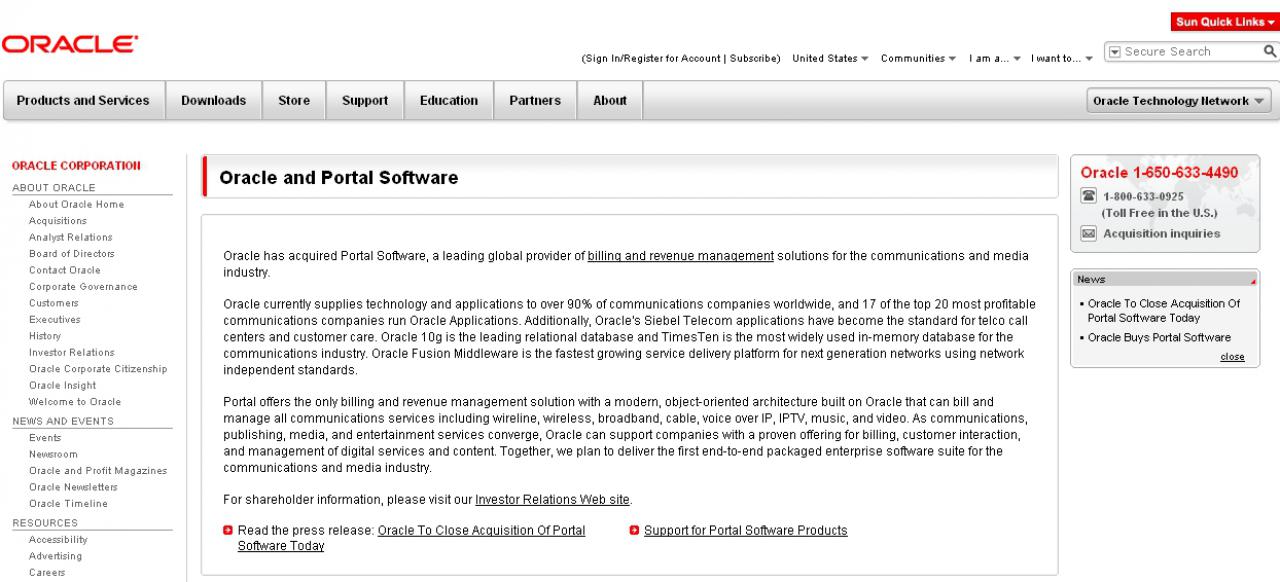The width and height of the screenshot is (1280, 582).
Task: Open Oracle Insight sidebar link
Action: (62, 385)
